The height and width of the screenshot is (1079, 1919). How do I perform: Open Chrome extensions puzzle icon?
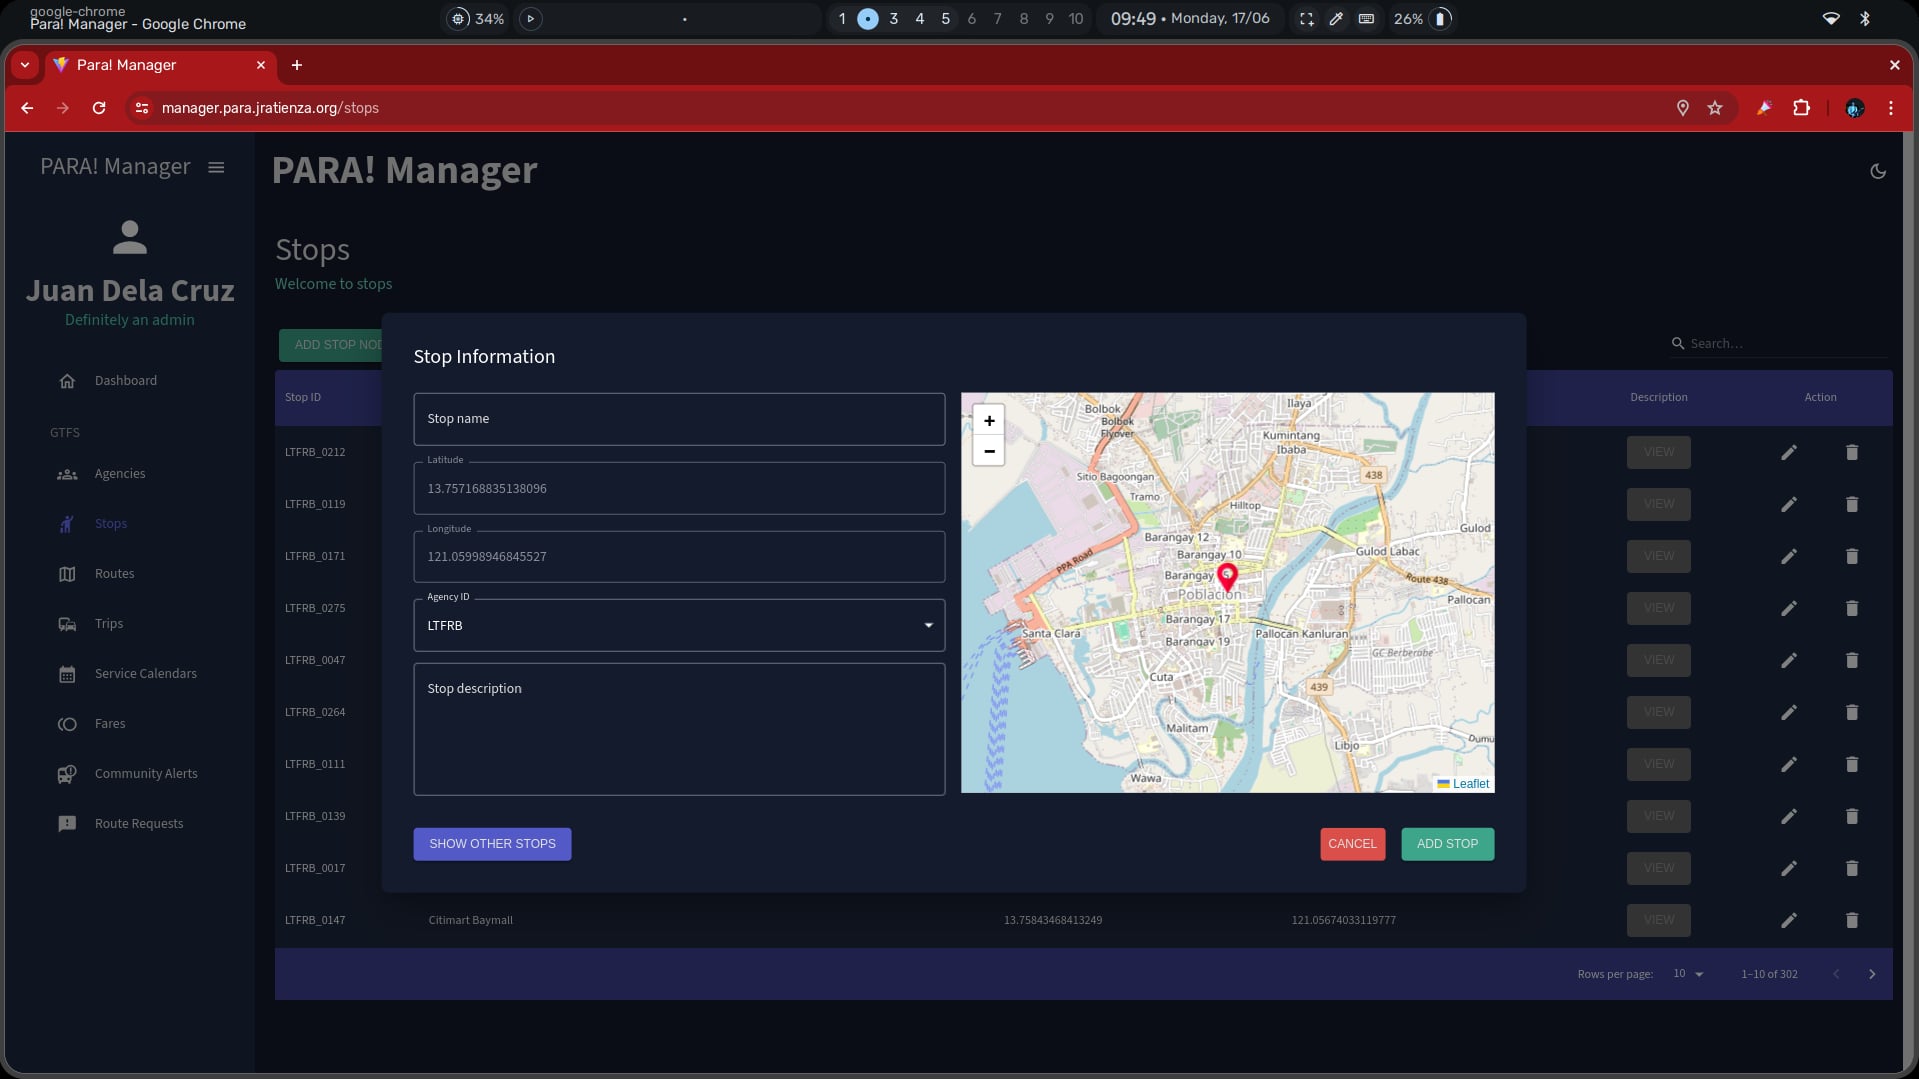click(1801, 108)
